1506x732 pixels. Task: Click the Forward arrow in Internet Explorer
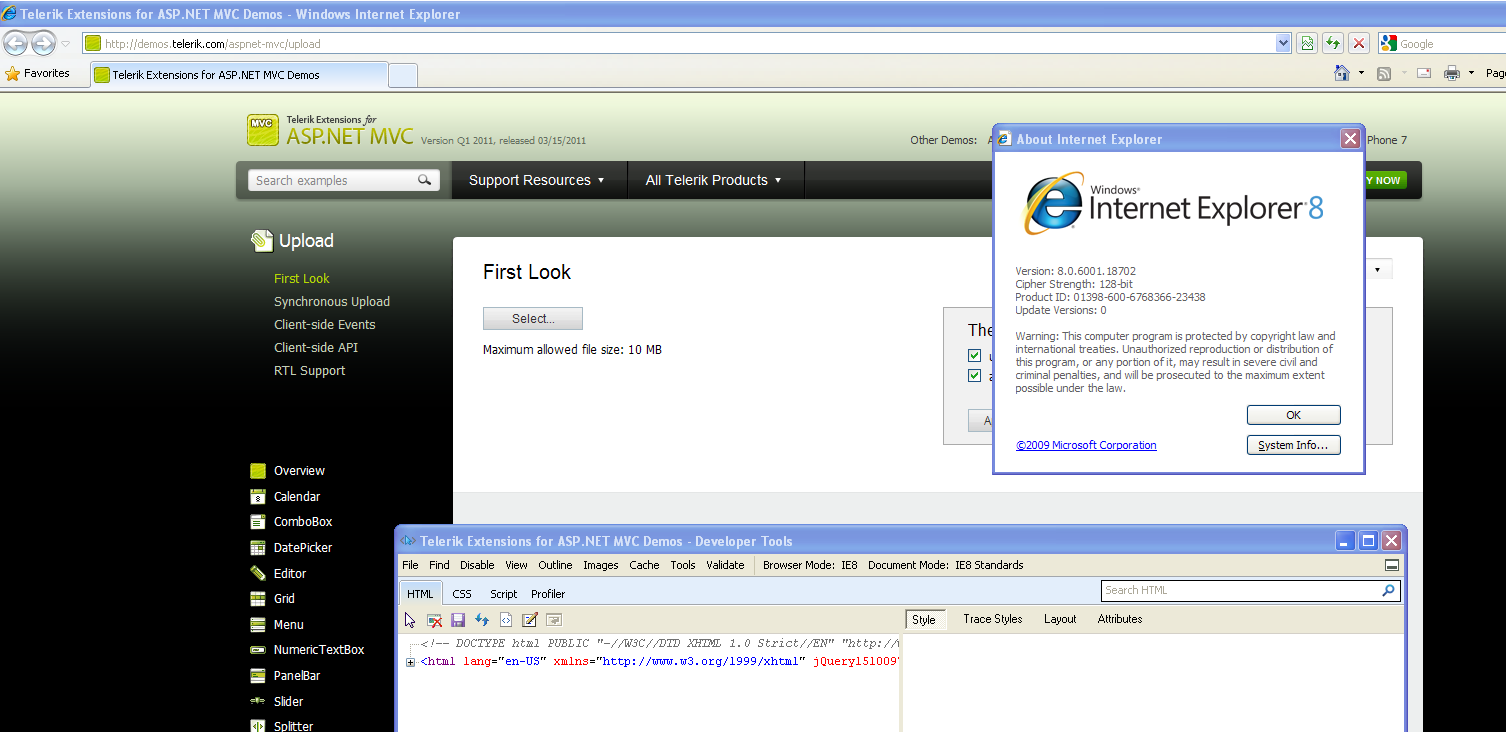(43, 43)
